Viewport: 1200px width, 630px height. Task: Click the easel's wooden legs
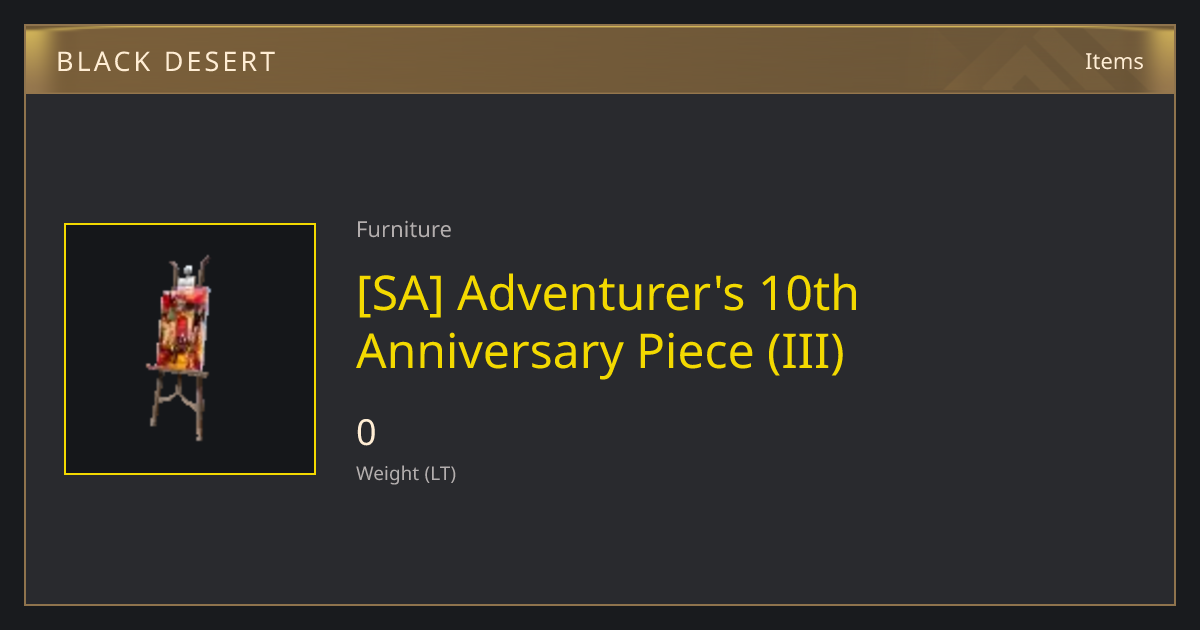coord(179,405)
